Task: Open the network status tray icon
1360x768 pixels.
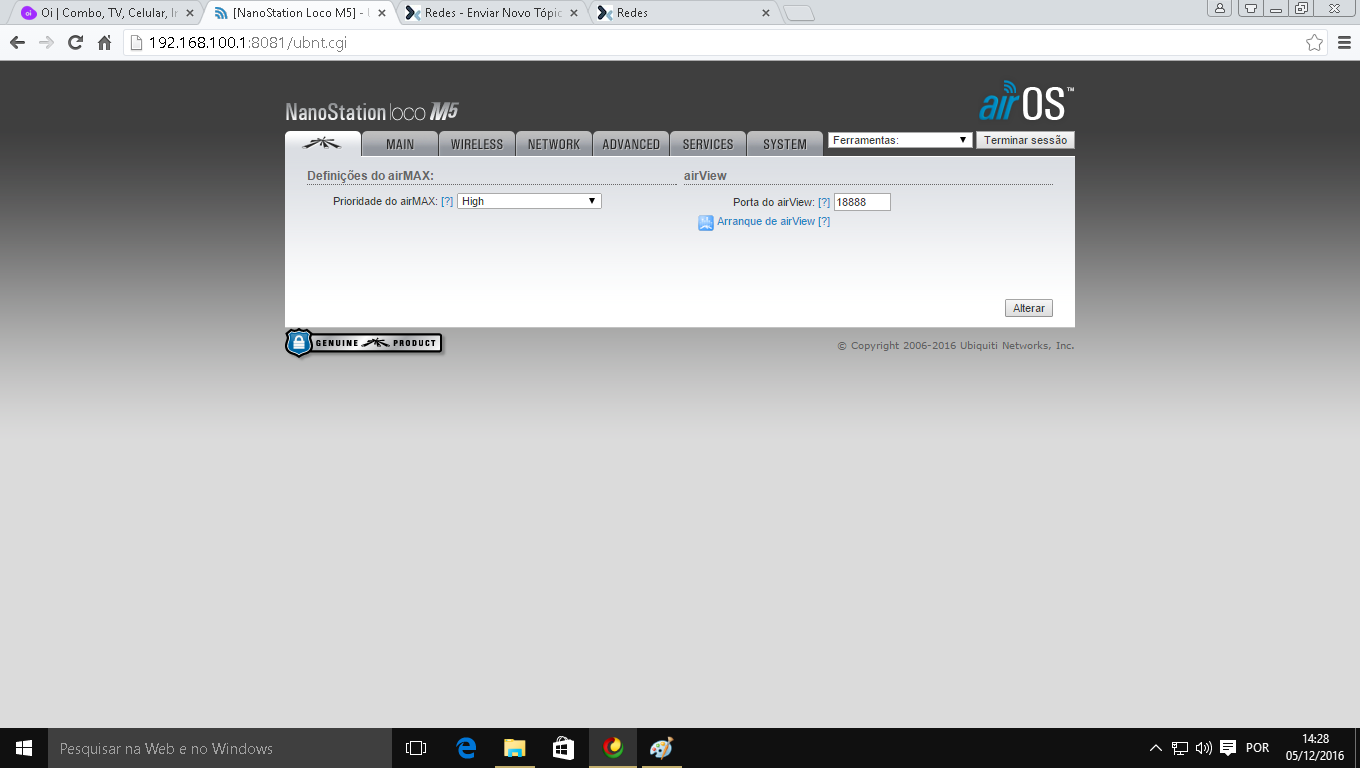Action: coord(1180,748)
